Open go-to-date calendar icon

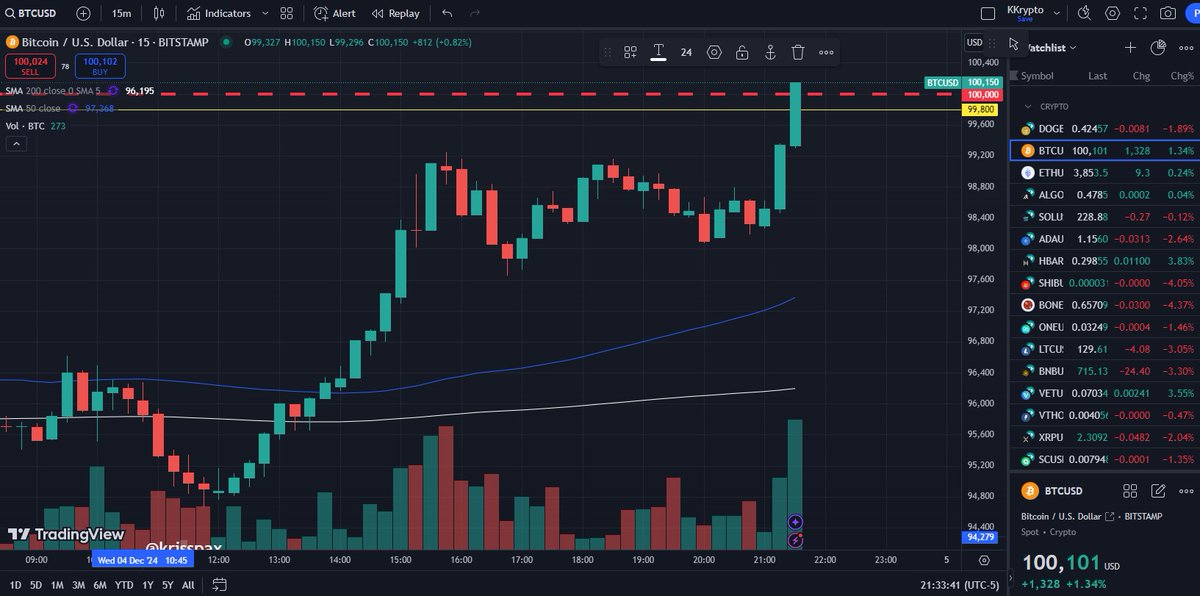click(220, 584)
